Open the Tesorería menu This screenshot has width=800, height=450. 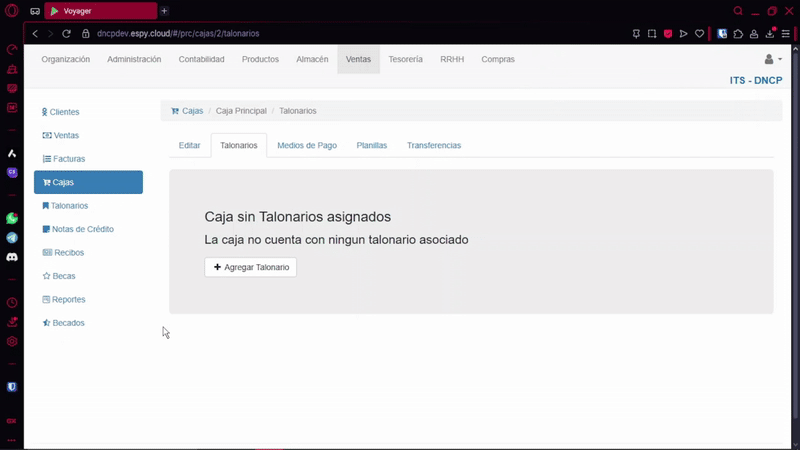click(x=406, y=59)
